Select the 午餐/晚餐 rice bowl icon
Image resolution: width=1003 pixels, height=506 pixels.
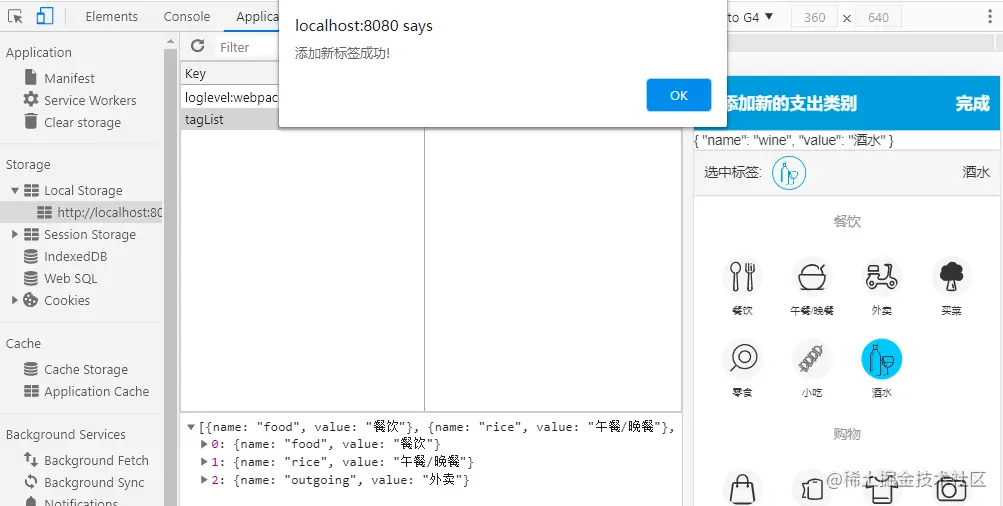(x=812, y=276)
